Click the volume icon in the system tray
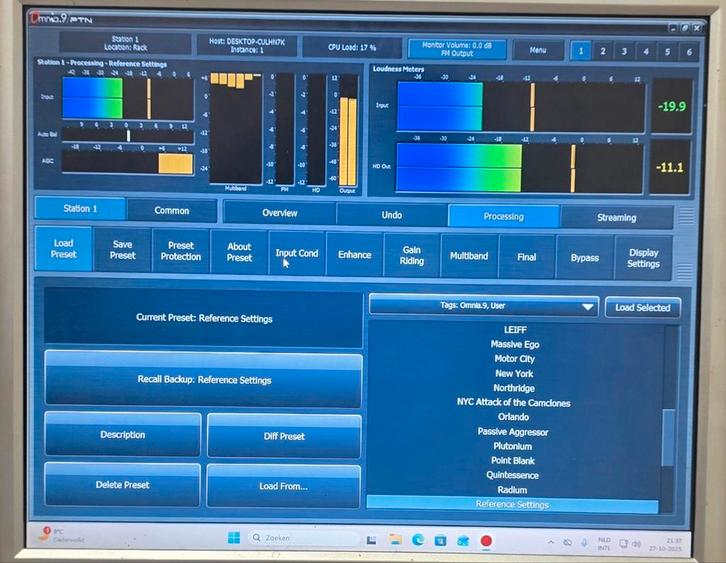The height and width of the screenshot is (563, 726). 636,541
